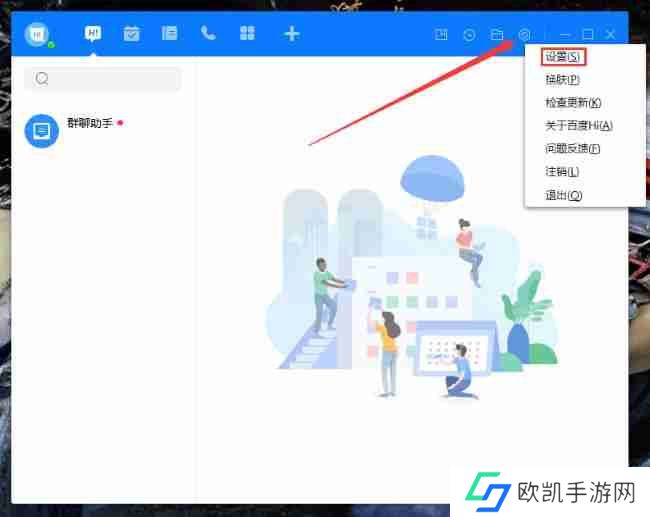Open the calendar schedule icon
The width and height of the screenshot is (650, 517).
[131, 33]
